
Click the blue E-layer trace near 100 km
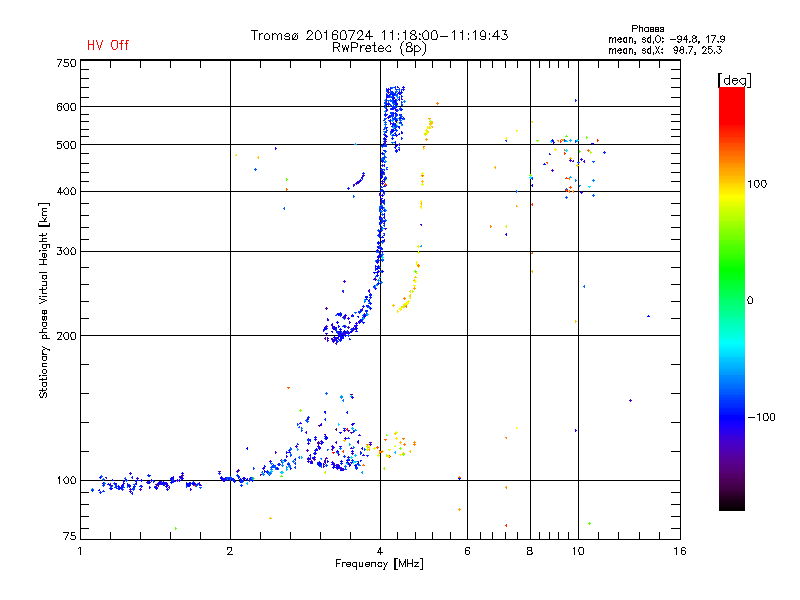tap(148, 483)
